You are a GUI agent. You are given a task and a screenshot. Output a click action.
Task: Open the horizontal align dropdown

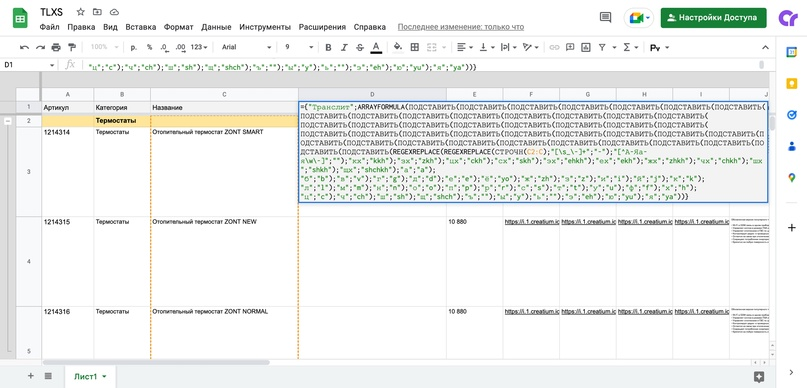coord(465,47)
